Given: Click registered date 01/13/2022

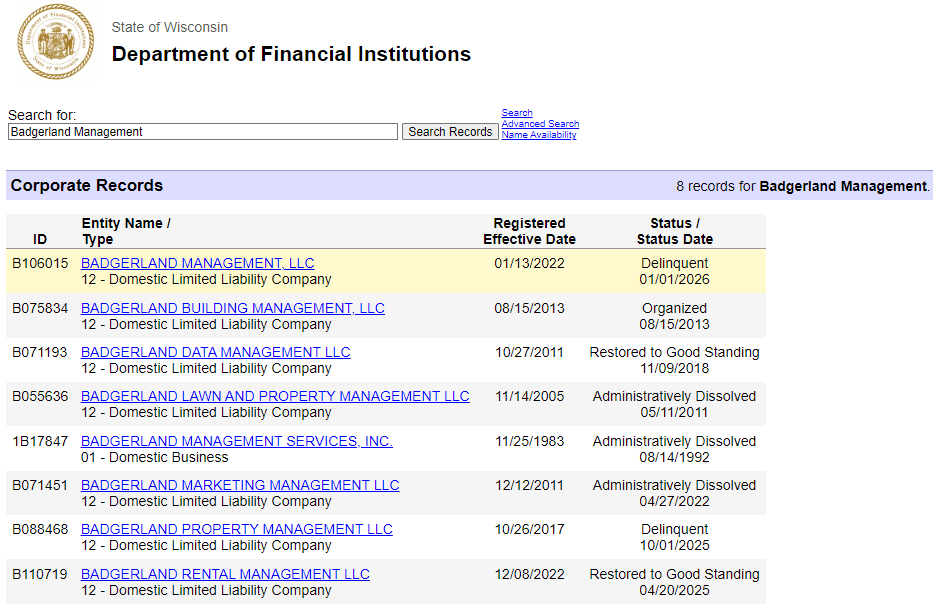Looking at the screenshot, I should tap(529, 263).
